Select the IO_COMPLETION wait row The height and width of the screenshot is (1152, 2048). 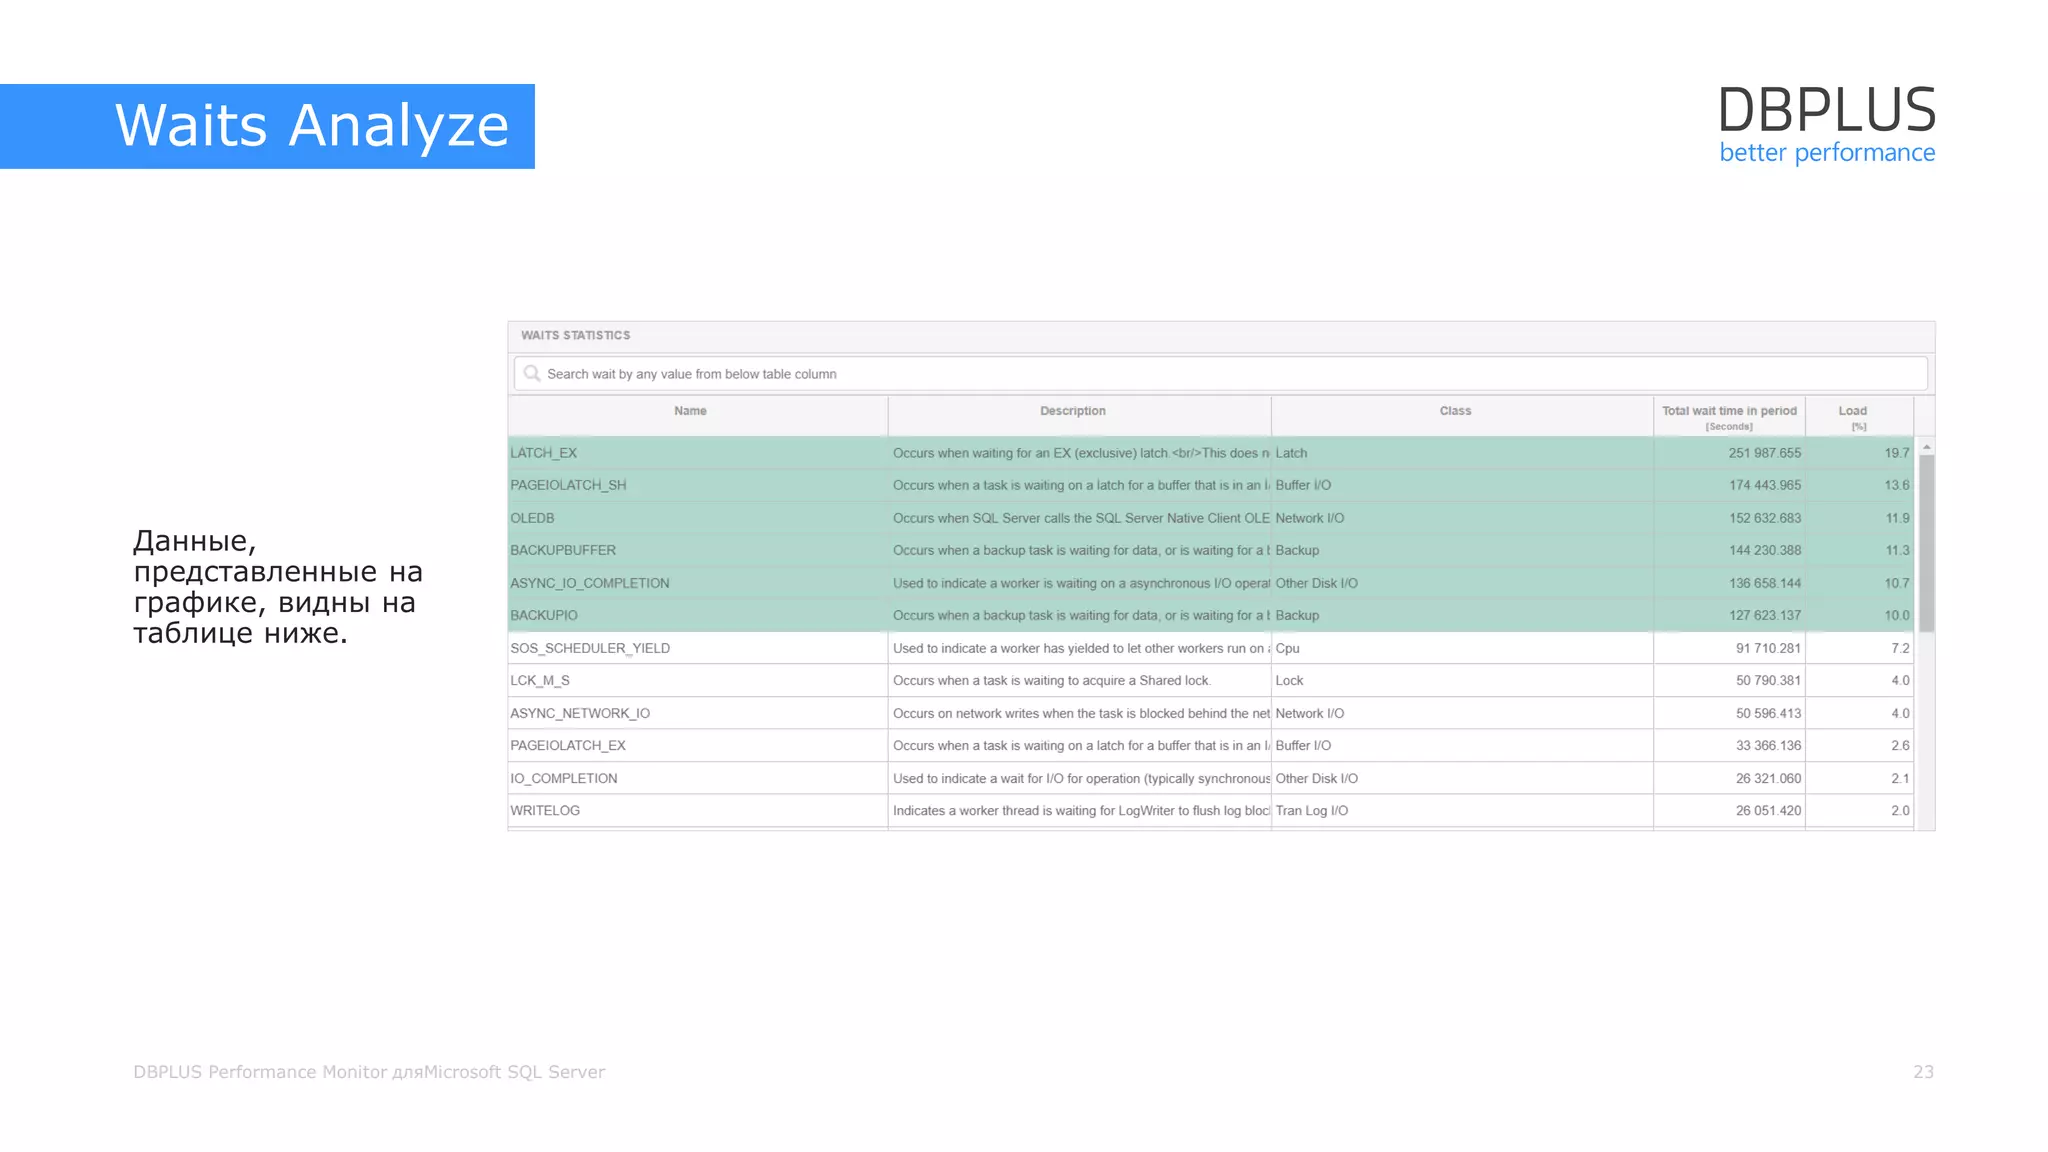(1210, 778)
